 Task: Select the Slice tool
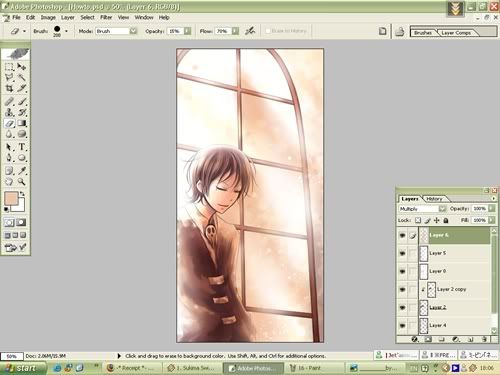pos(22,88)
